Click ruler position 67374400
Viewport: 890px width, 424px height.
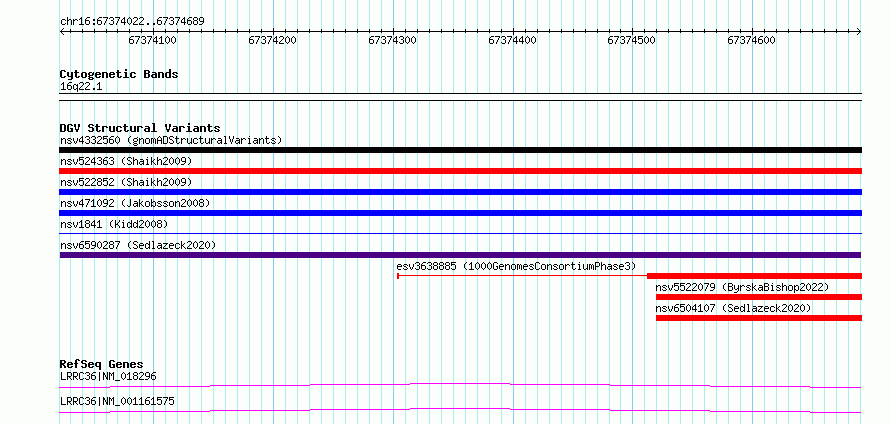point(513,40)
